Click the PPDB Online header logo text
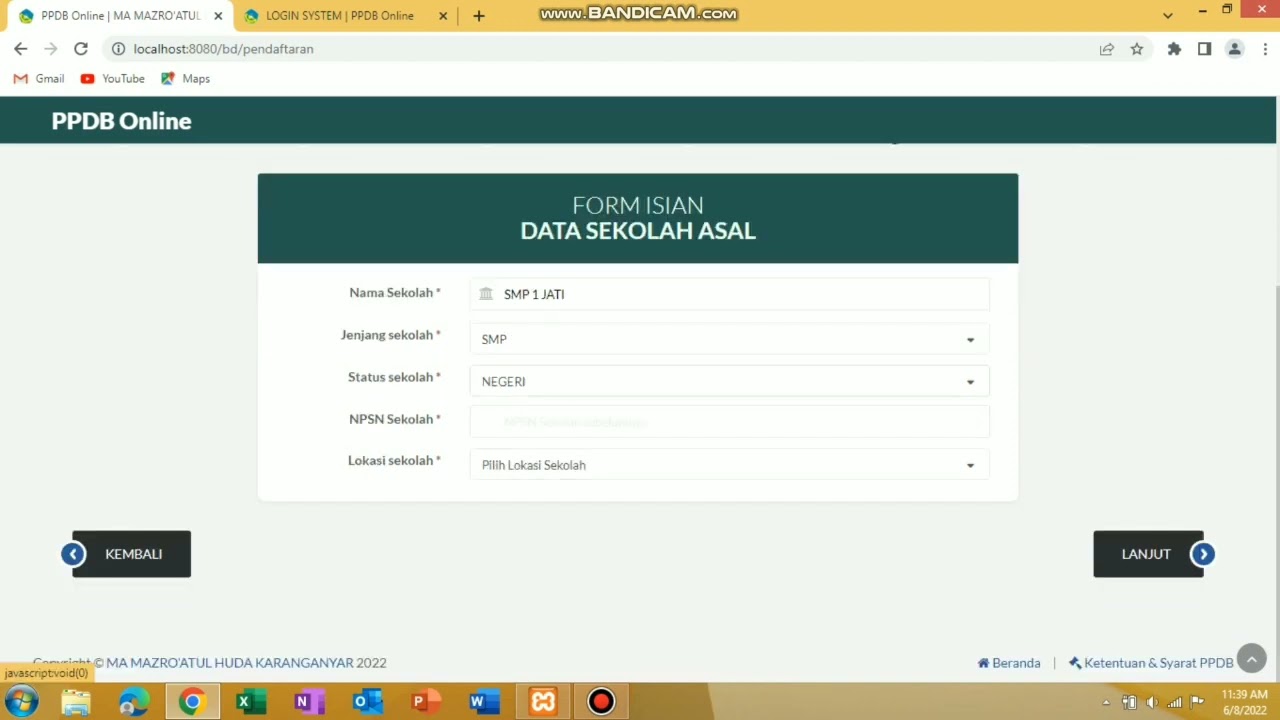Viewport: 1280px width, 720px height. pos(121,121)
